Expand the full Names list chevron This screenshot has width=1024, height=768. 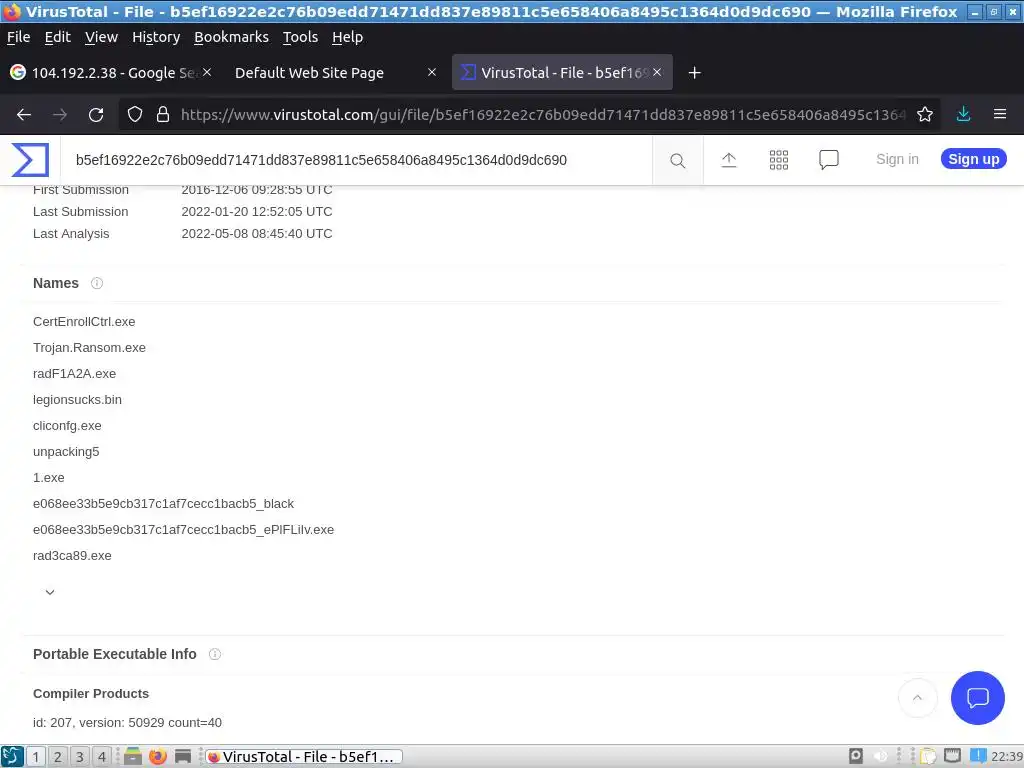point(50,592)
